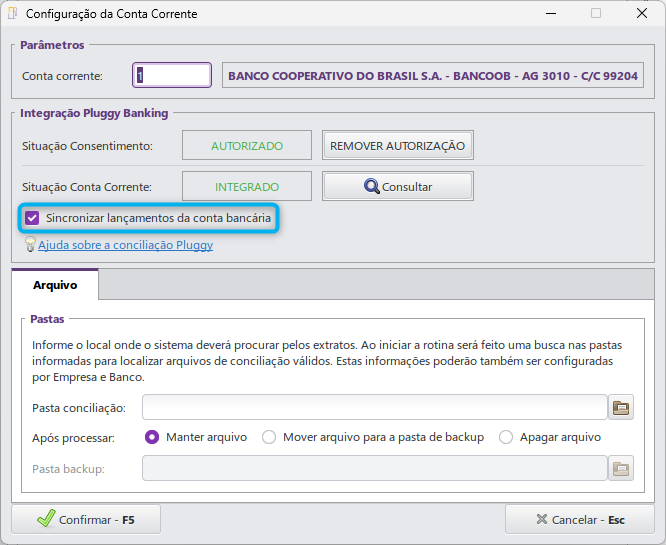Click the AUTORIZADO consent status box
This screenshot has height=545, width=666.
pos(247,146)
